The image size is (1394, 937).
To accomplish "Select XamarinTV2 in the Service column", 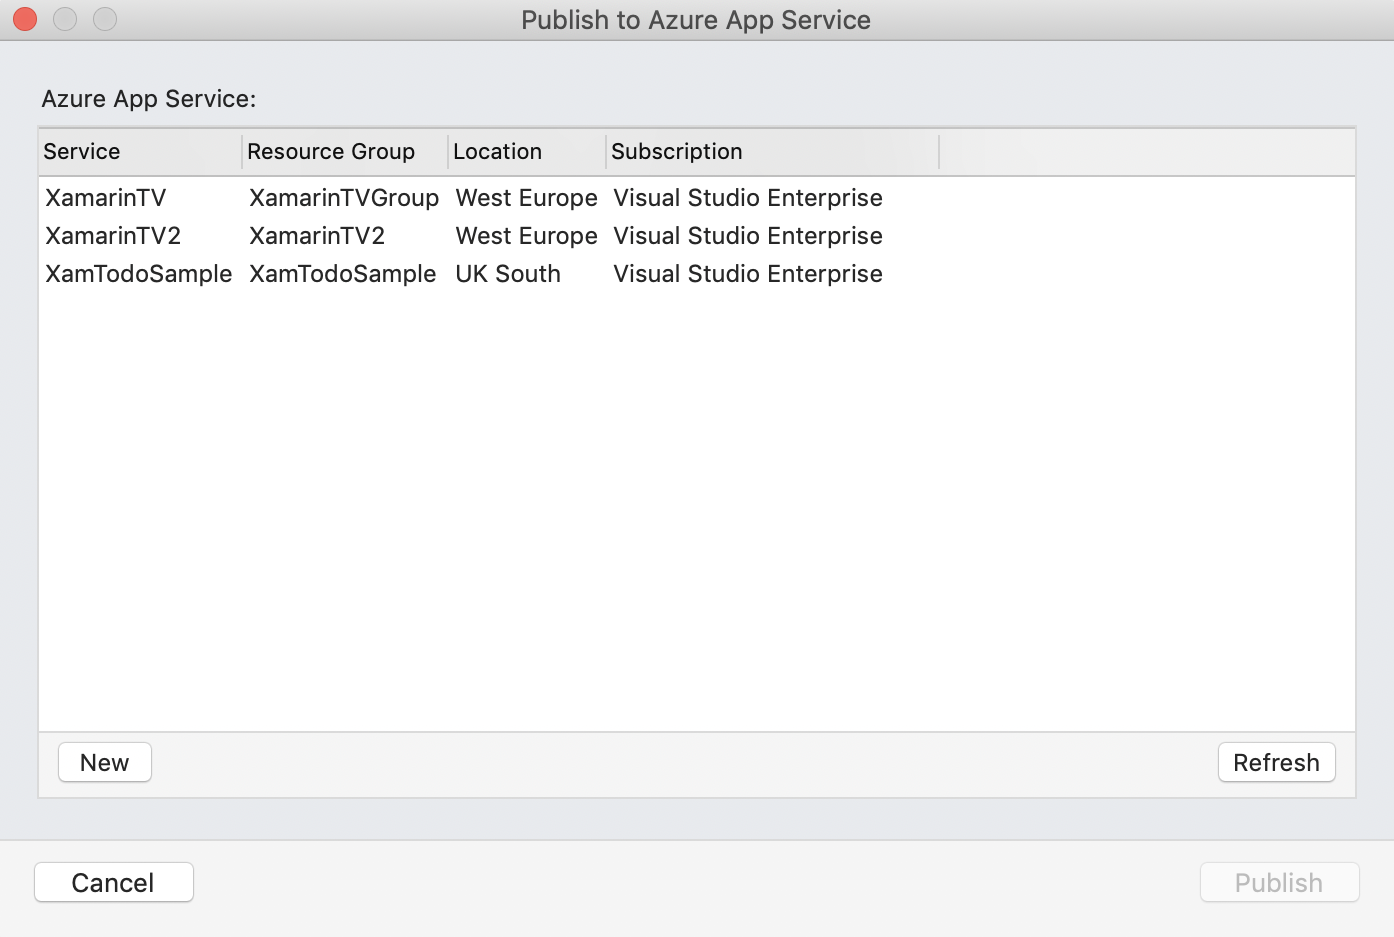I will 113,236.
